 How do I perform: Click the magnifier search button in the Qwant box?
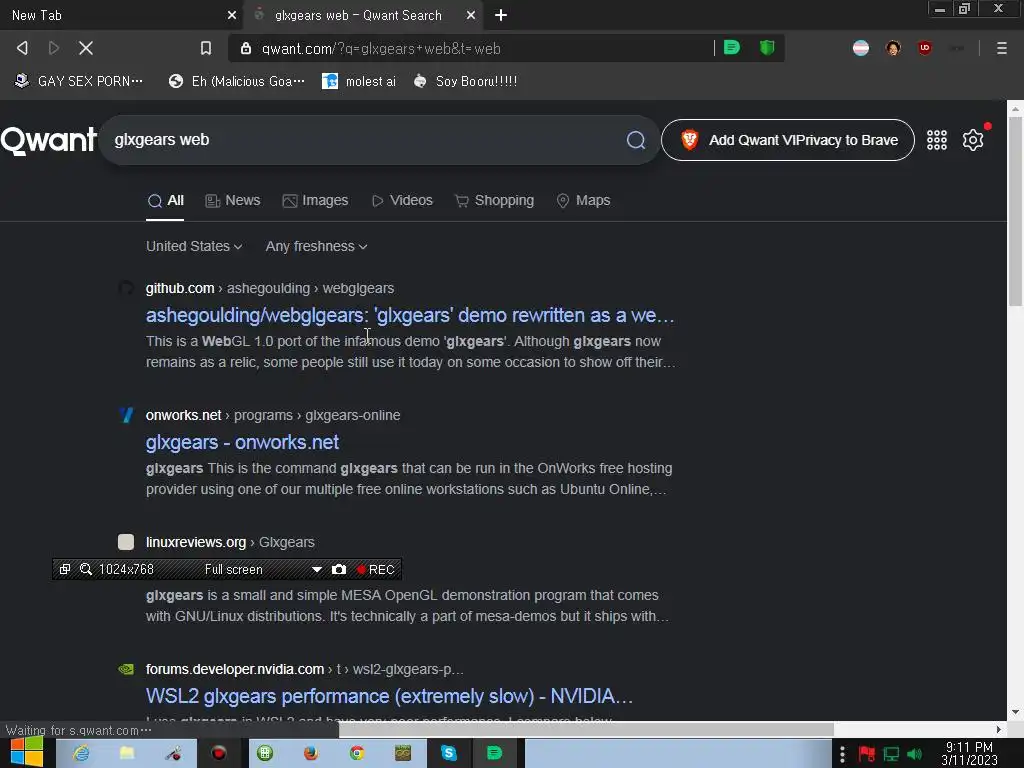635,140
